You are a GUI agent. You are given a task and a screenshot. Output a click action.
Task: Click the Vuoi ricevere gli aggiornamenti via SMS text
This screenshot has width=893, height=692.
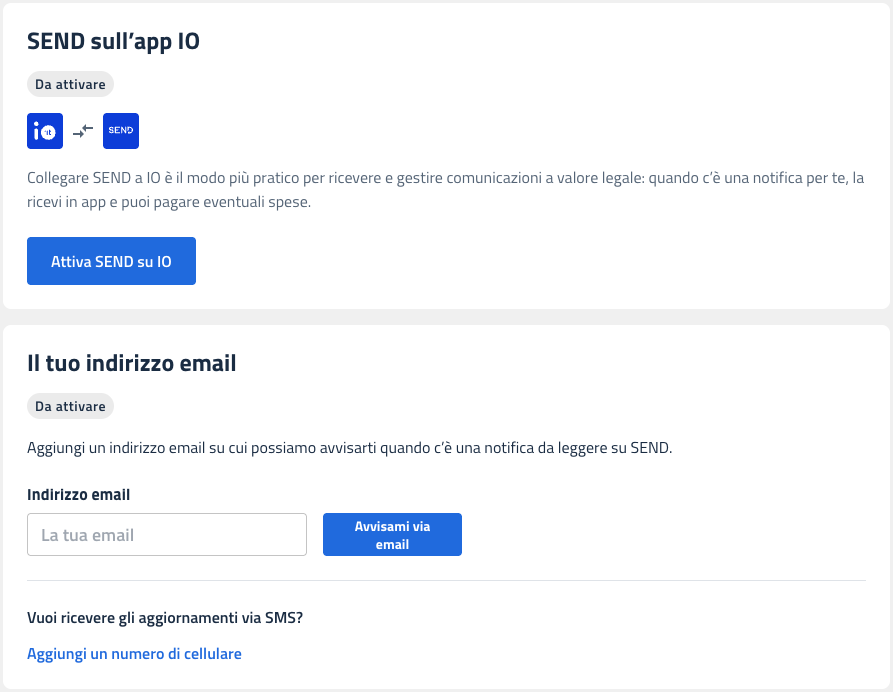tap(165, 618)
